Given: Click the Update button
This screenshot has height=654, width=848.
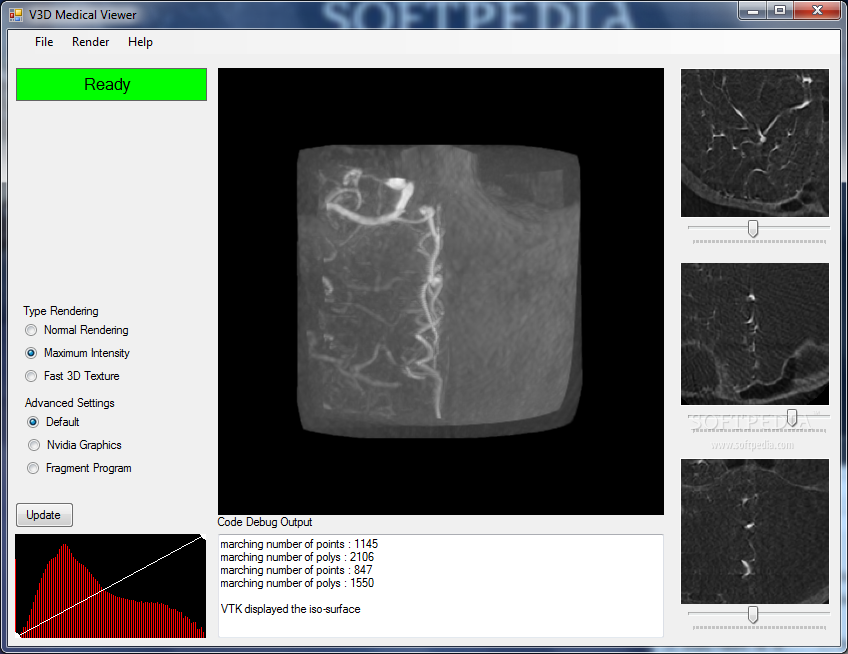Looking at the screenshot, I should tap(44, 515).
